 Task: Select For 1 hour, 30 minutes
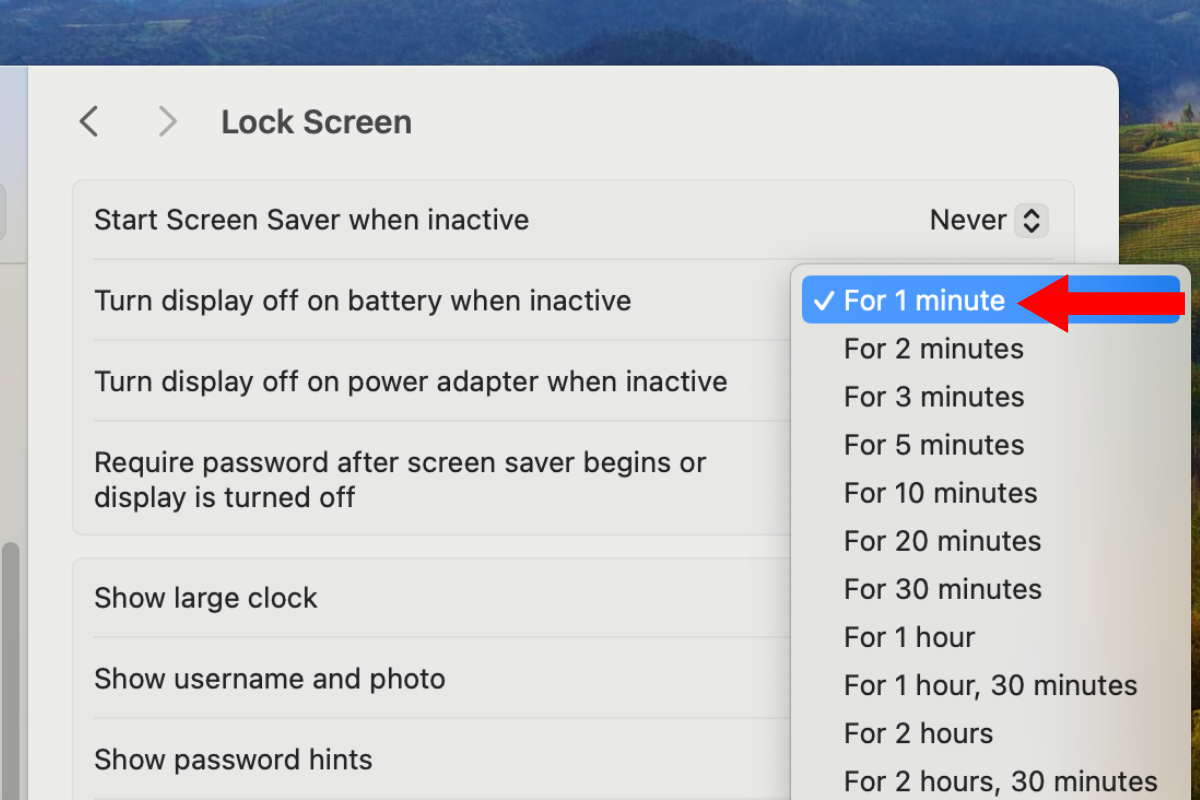[x=990, y=685]
